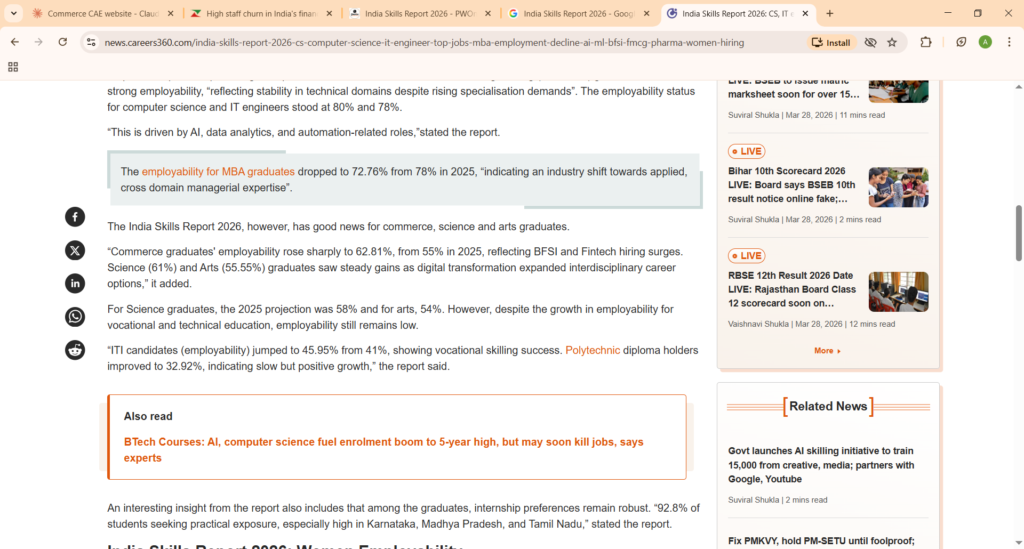Open the Chrome three-dot menu
Image resolution: width=1024 pixels, height=549 pixels.
(1010, 42)
